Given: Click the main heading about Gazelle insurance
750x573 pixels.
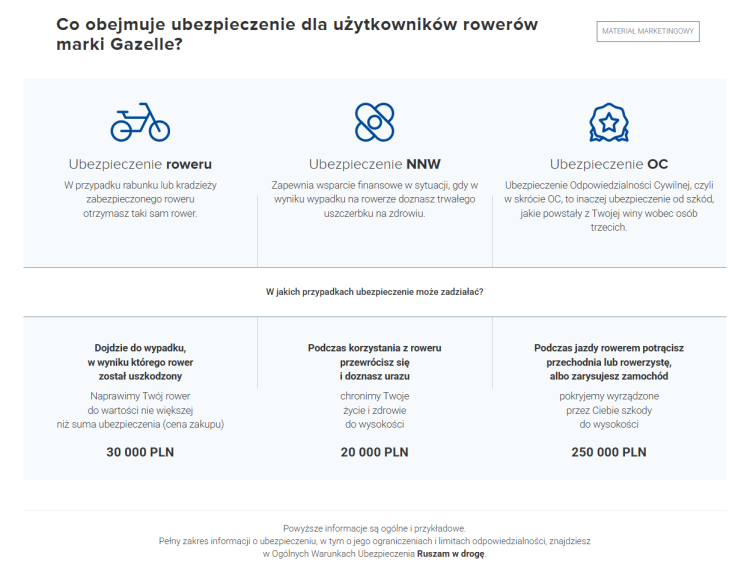Looking at the screenshot, I should point(297,34).
